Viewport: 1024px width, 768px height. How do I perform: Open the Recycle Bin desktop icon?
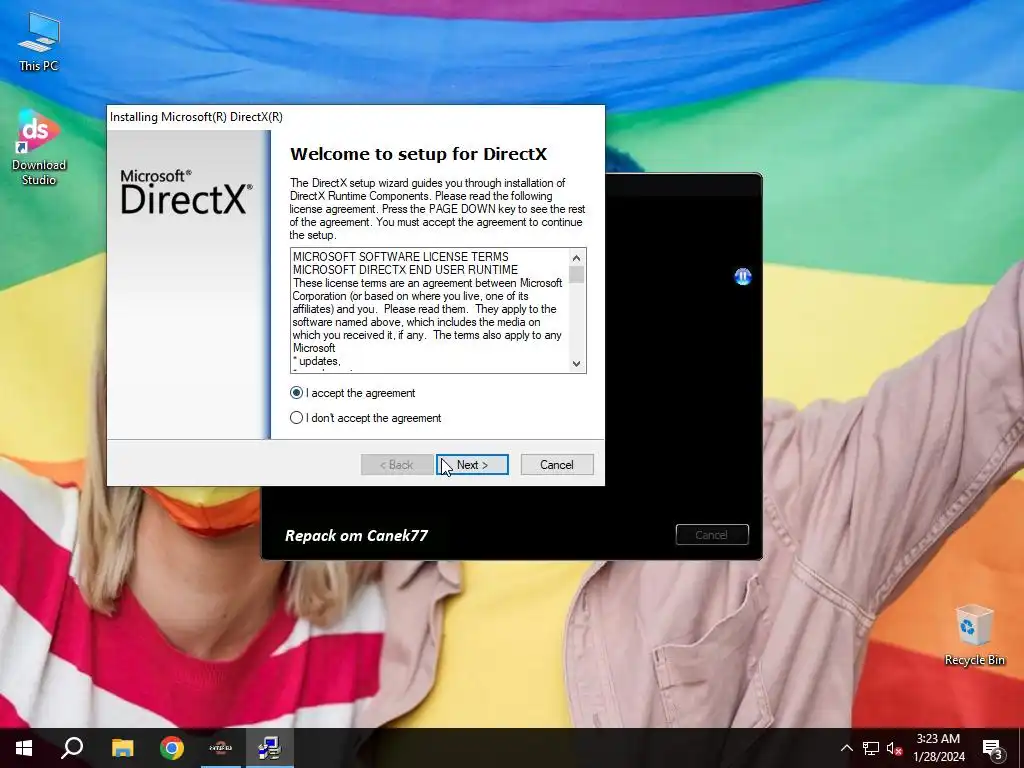click(x=974, y=635)
